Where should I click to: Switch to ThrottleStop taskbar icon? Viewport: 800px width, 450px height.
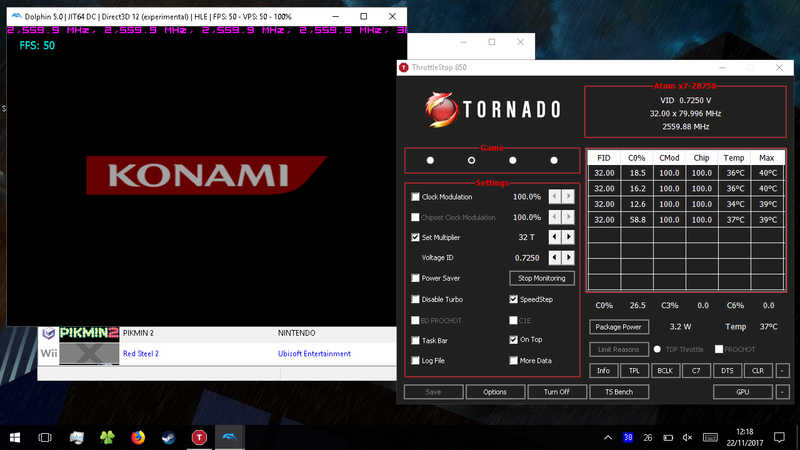(199, 437)
